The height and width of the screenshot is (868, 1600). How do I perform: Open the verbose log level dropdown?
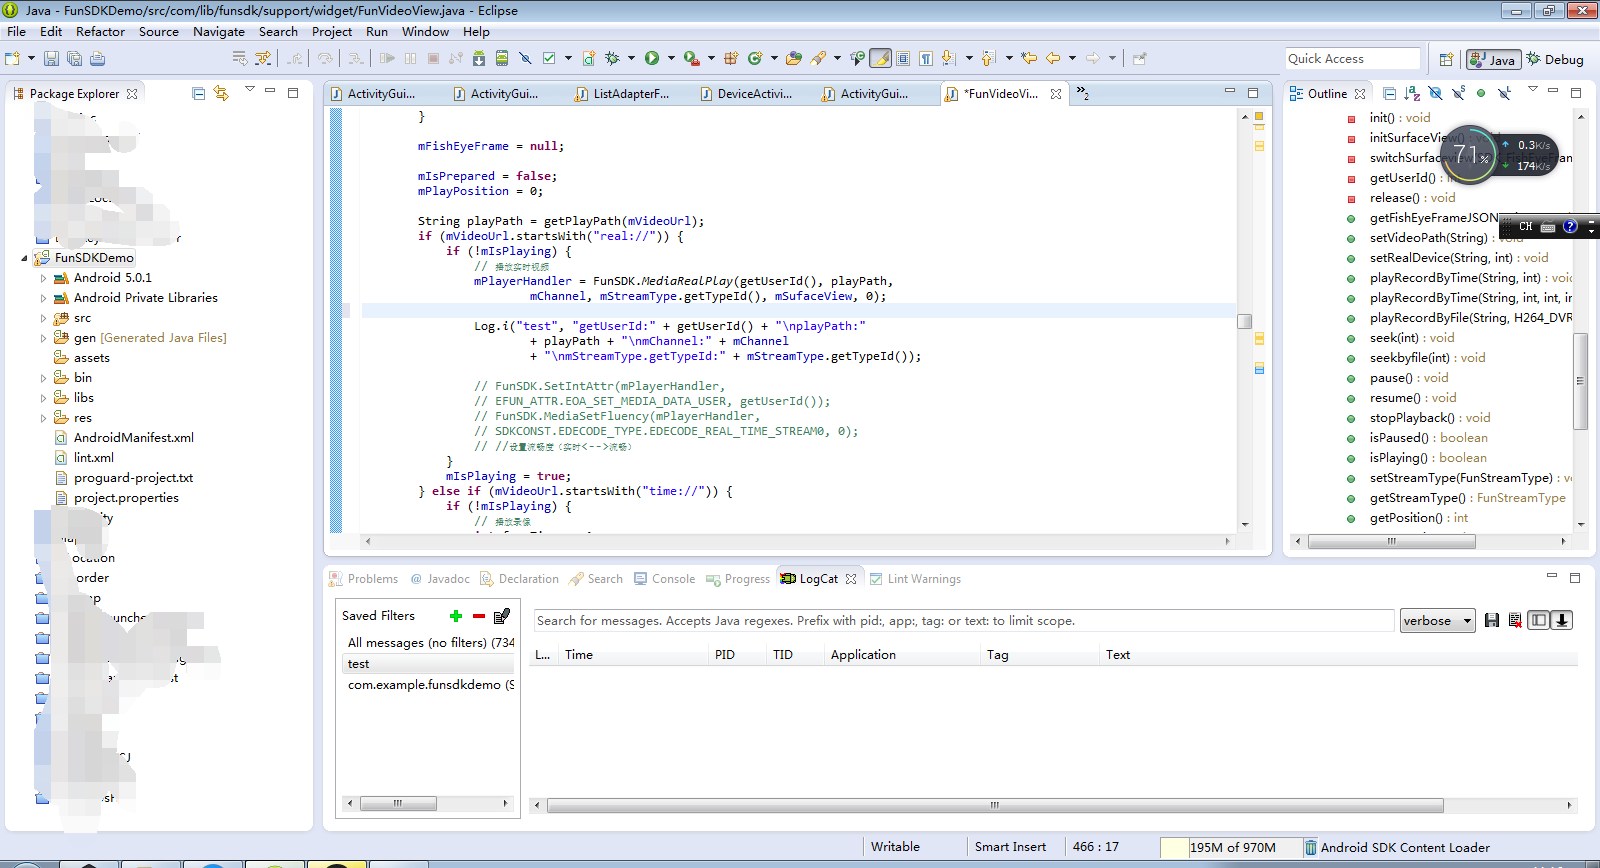point(1437,621)
